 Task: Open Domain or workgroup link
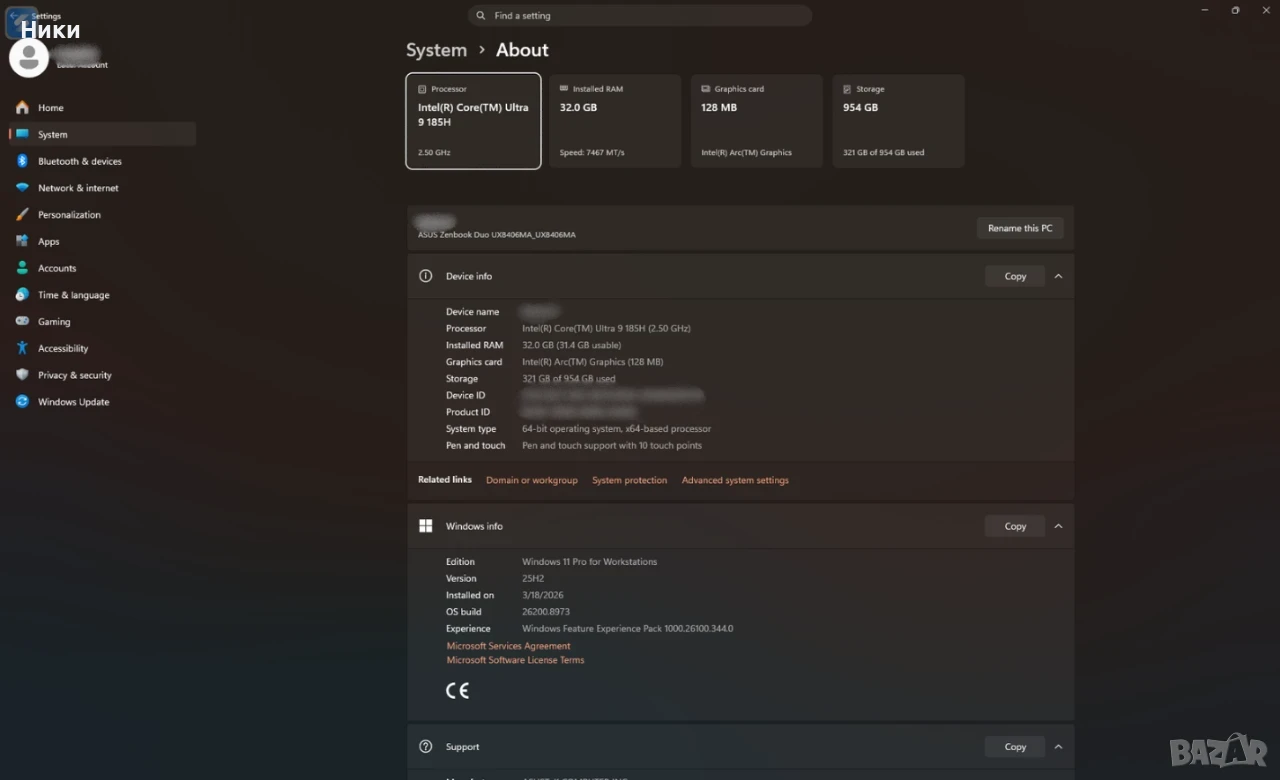coord(532,481)
